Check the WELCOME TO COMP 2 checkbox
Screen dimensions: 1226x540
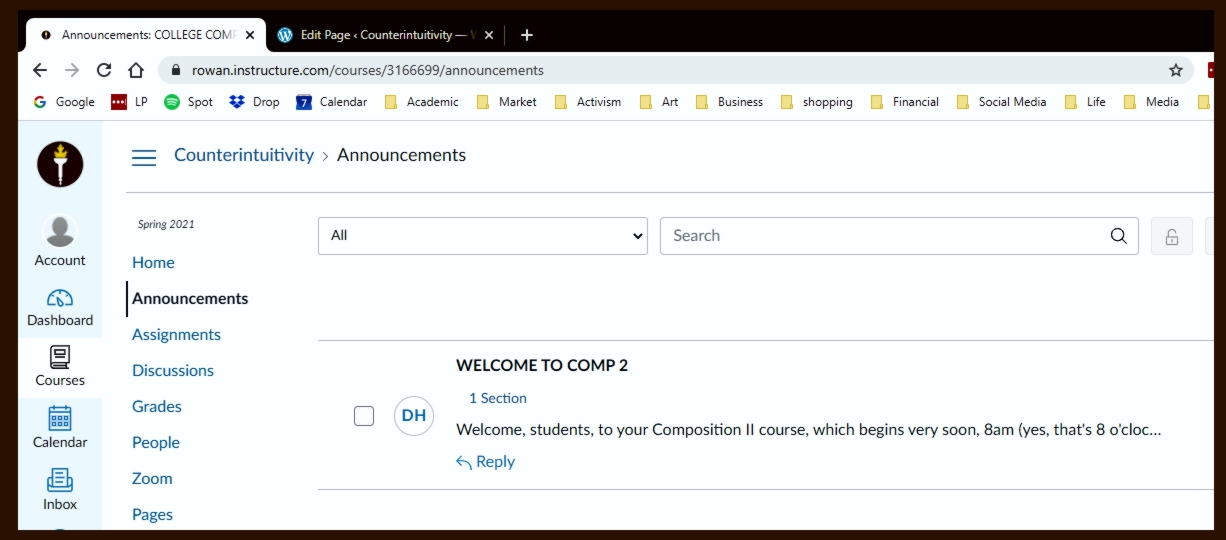[x=364, y=416]
